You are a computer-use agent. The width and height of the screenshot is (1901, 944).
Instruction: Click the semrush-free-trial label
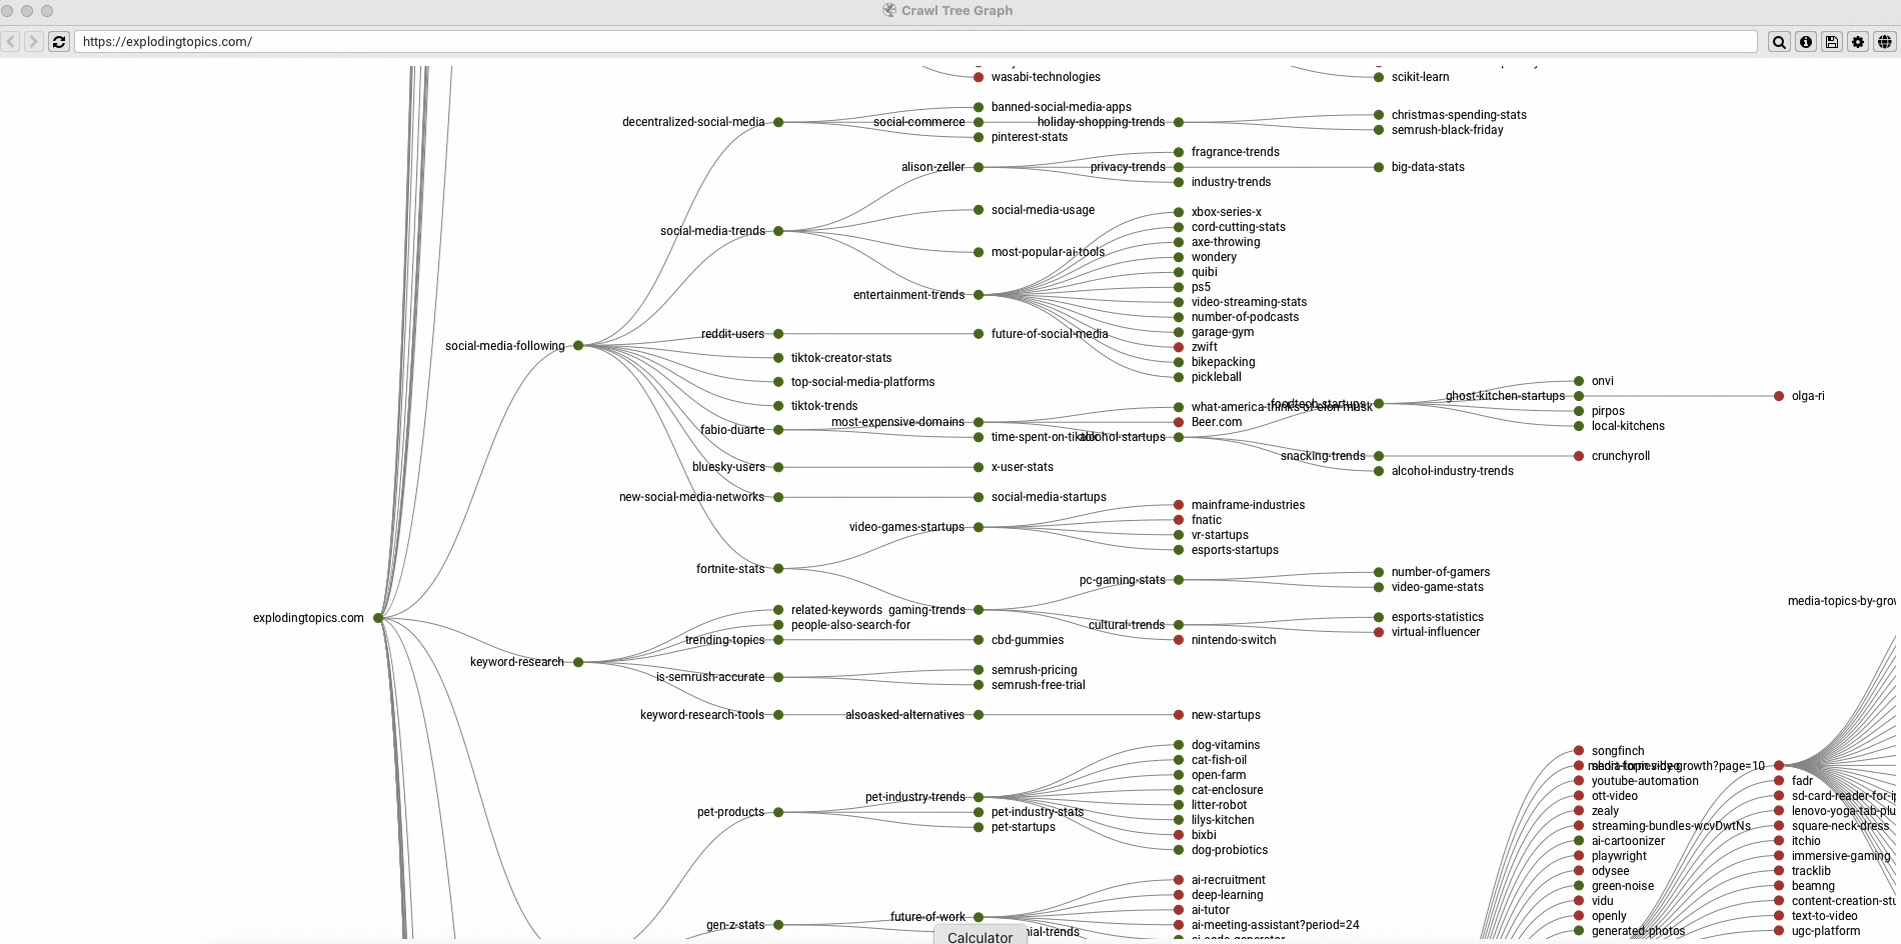(x=1038, y=685)
